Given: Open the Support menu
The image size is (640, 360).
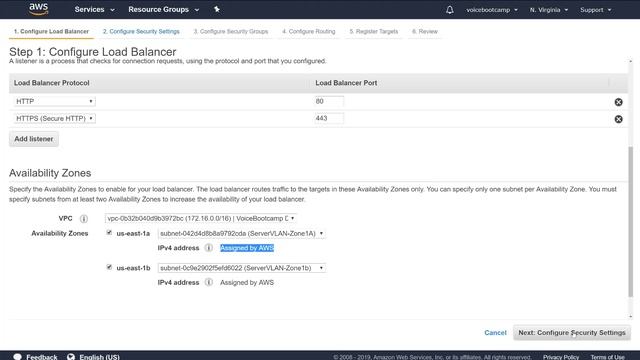Looking at the screenshot, I should pyautogui.click(x=596, y=9).
